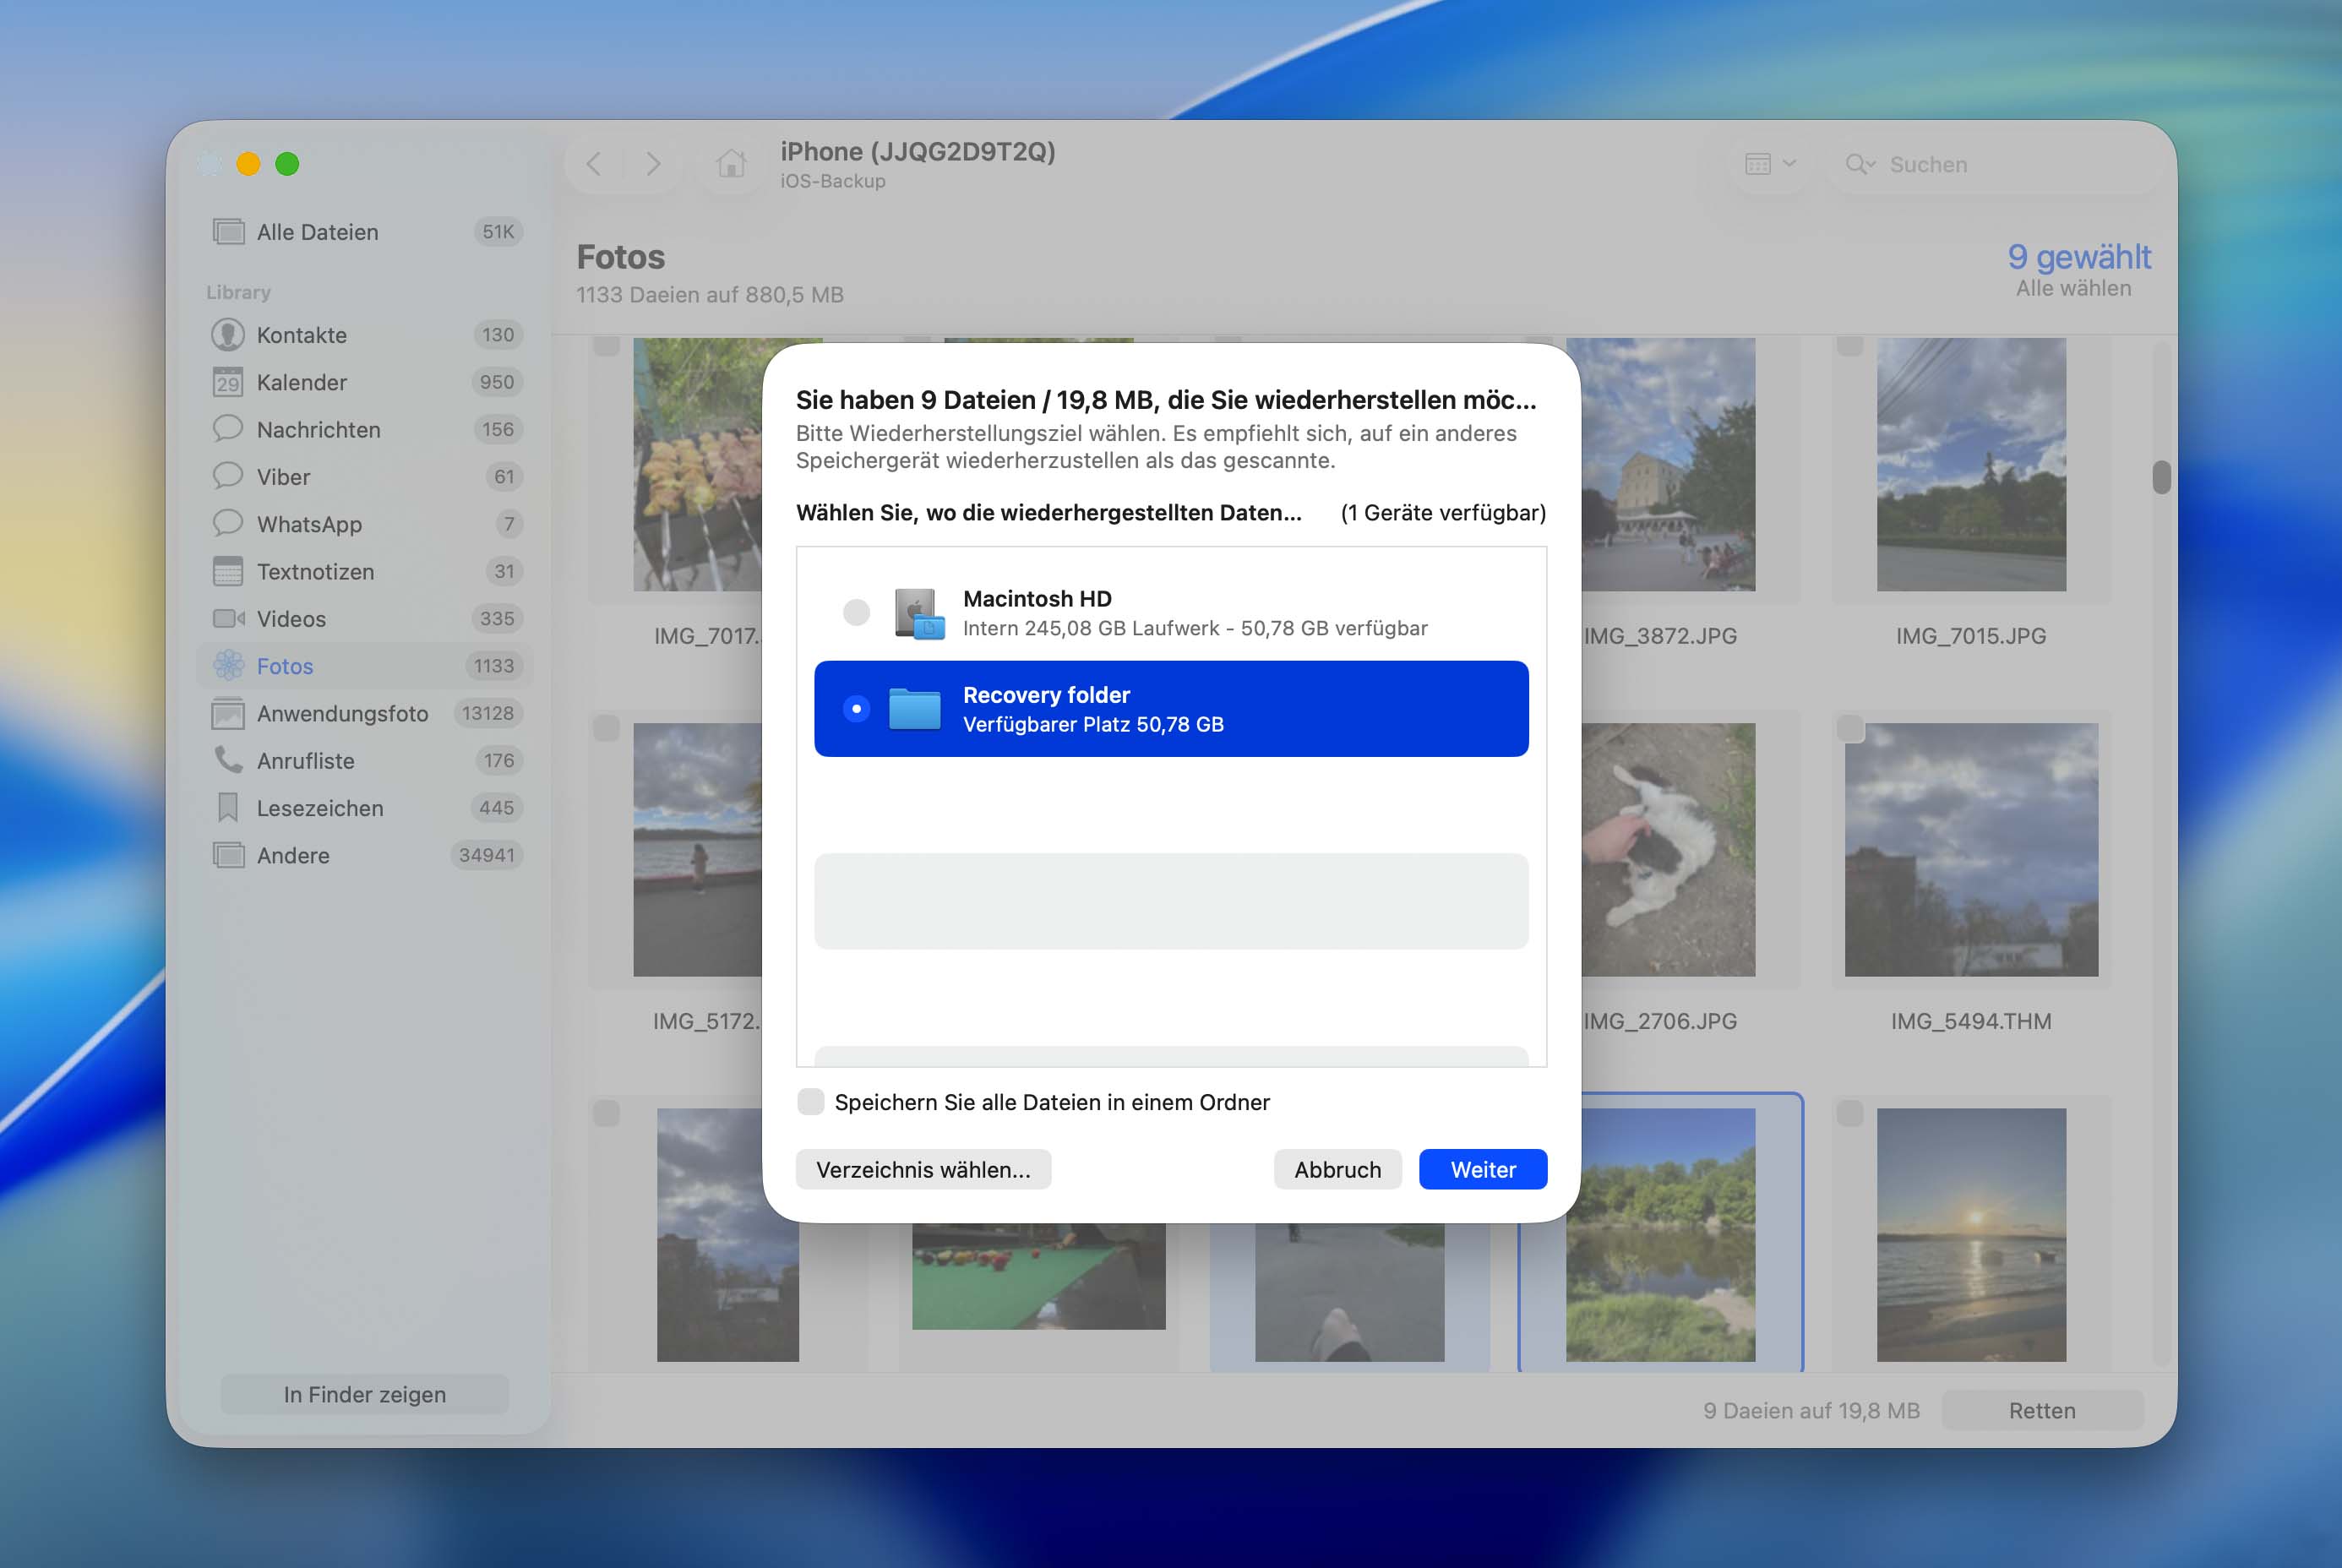Click the Retten button
Viewport: 2342px width, 1568px height.
pos(2042,1410)
